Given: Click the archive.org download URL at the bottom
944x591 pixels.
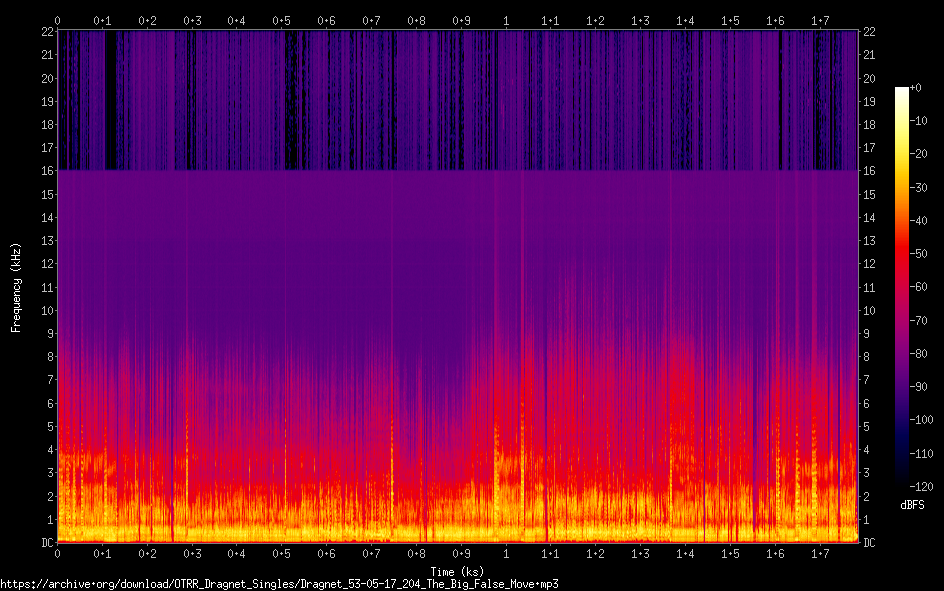Looking at the screenshot, I should click(279, 583).
